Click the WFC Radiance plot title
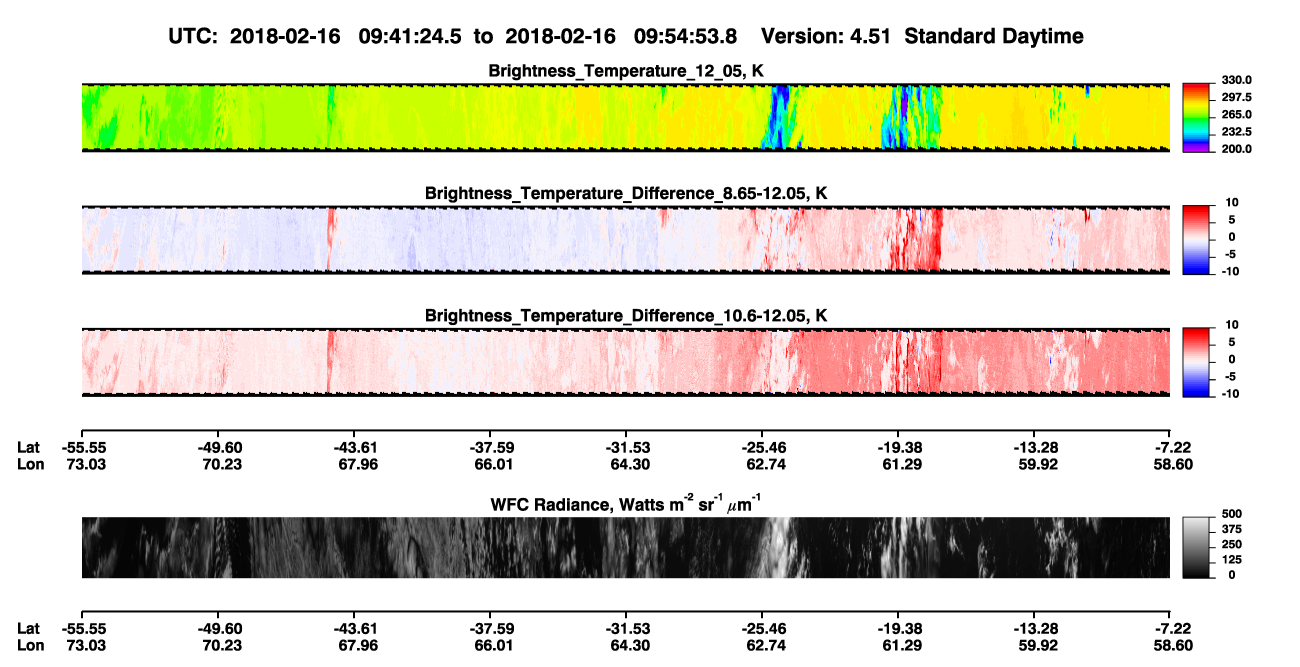 626,504
